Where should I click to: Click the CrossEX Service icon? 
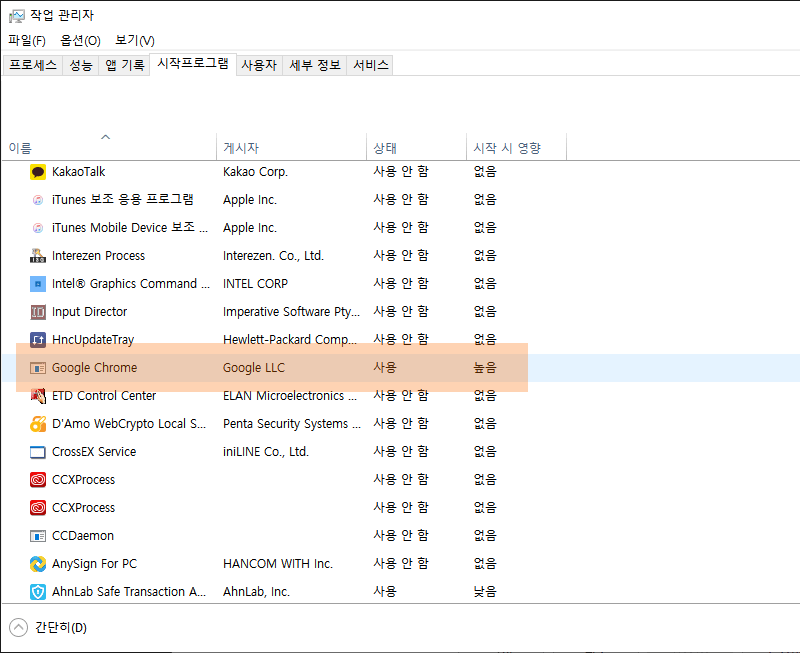pyautogui.click(x=38, y=452)
